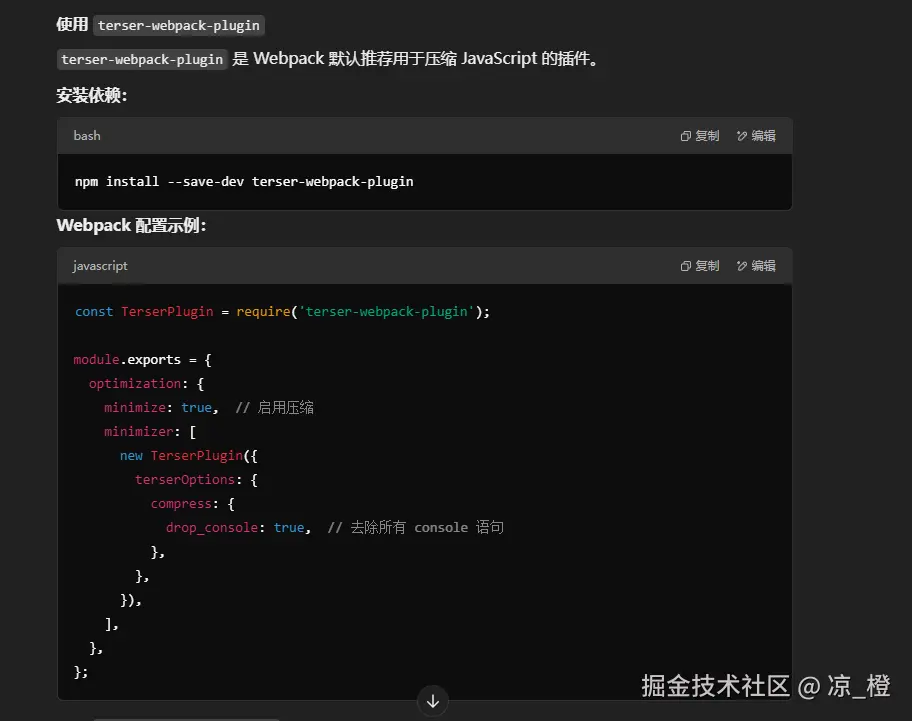Click the terser-webpack-plugin tag before 是 Webpack
Viewport: 912px width, 721px height.
tap(142, 59)
